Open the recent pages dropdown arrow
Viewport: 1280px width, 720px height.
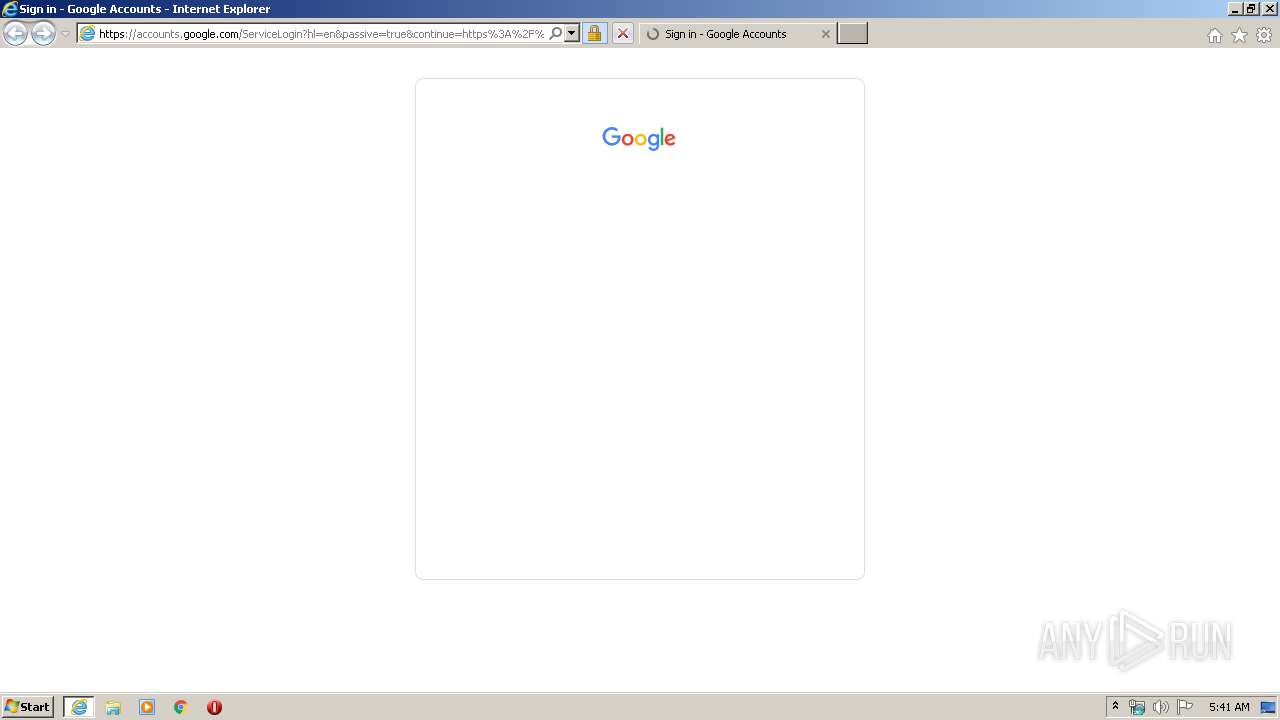(x=65, y=34)
